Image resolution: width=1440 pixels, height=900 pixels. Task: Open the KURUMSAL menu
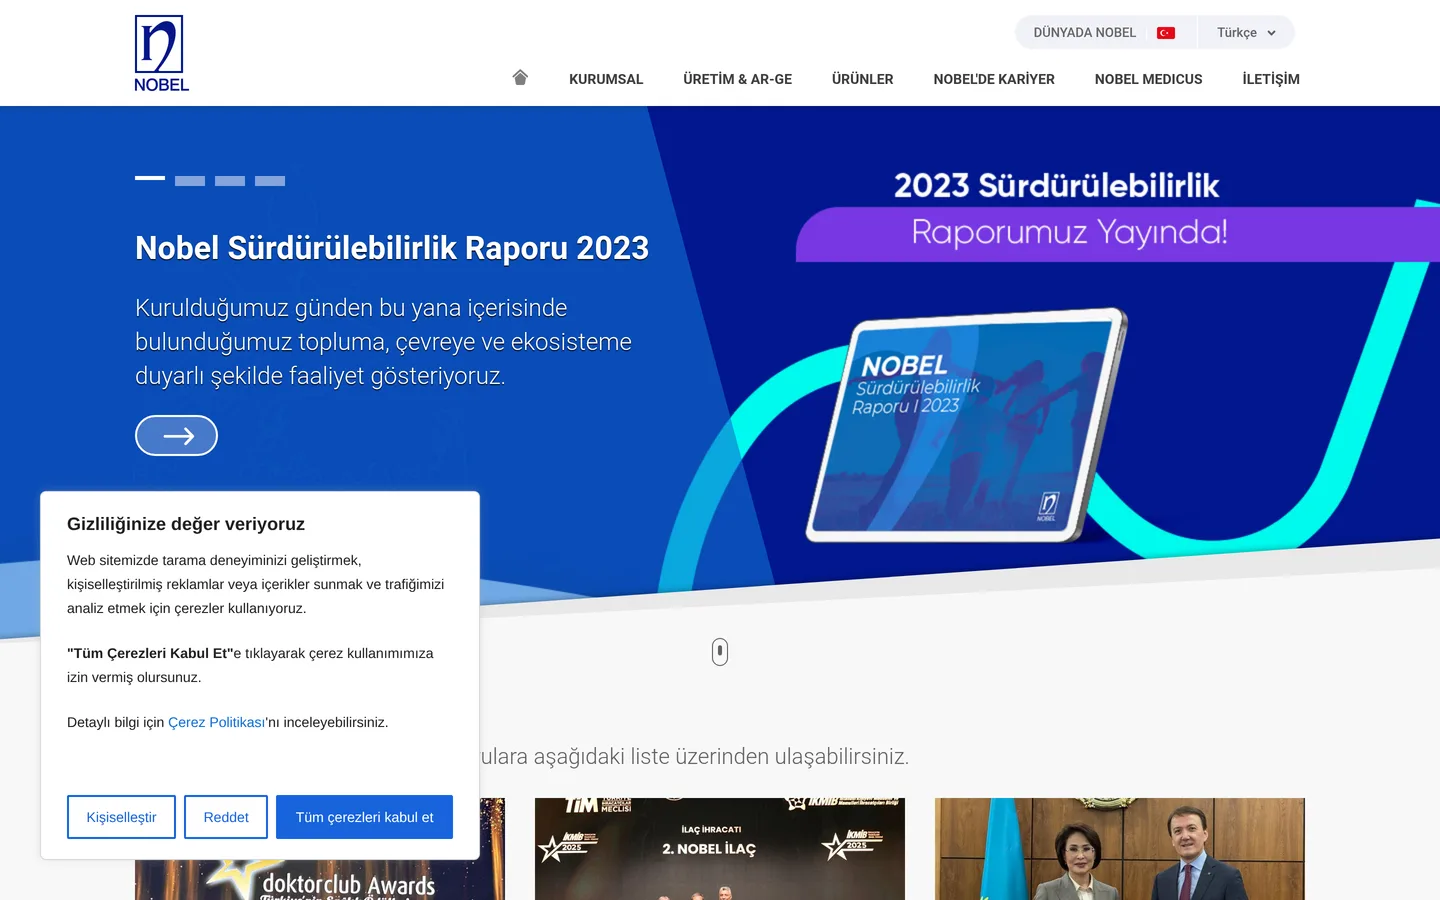coord(606,79)
